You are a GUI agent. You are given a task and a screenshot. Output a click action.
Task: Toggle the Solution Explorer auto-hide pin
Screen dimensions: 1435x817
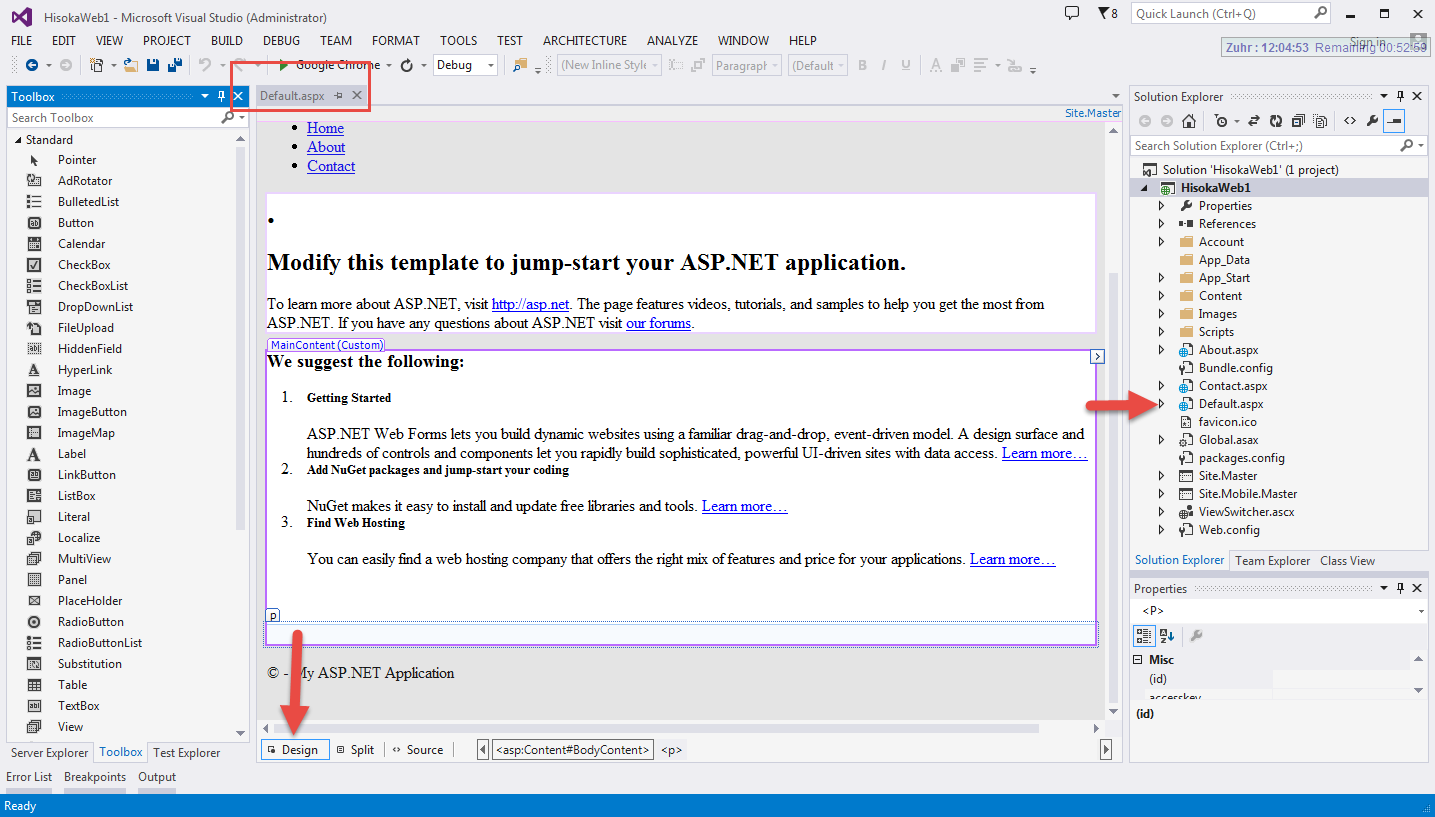pos(1401,96)
